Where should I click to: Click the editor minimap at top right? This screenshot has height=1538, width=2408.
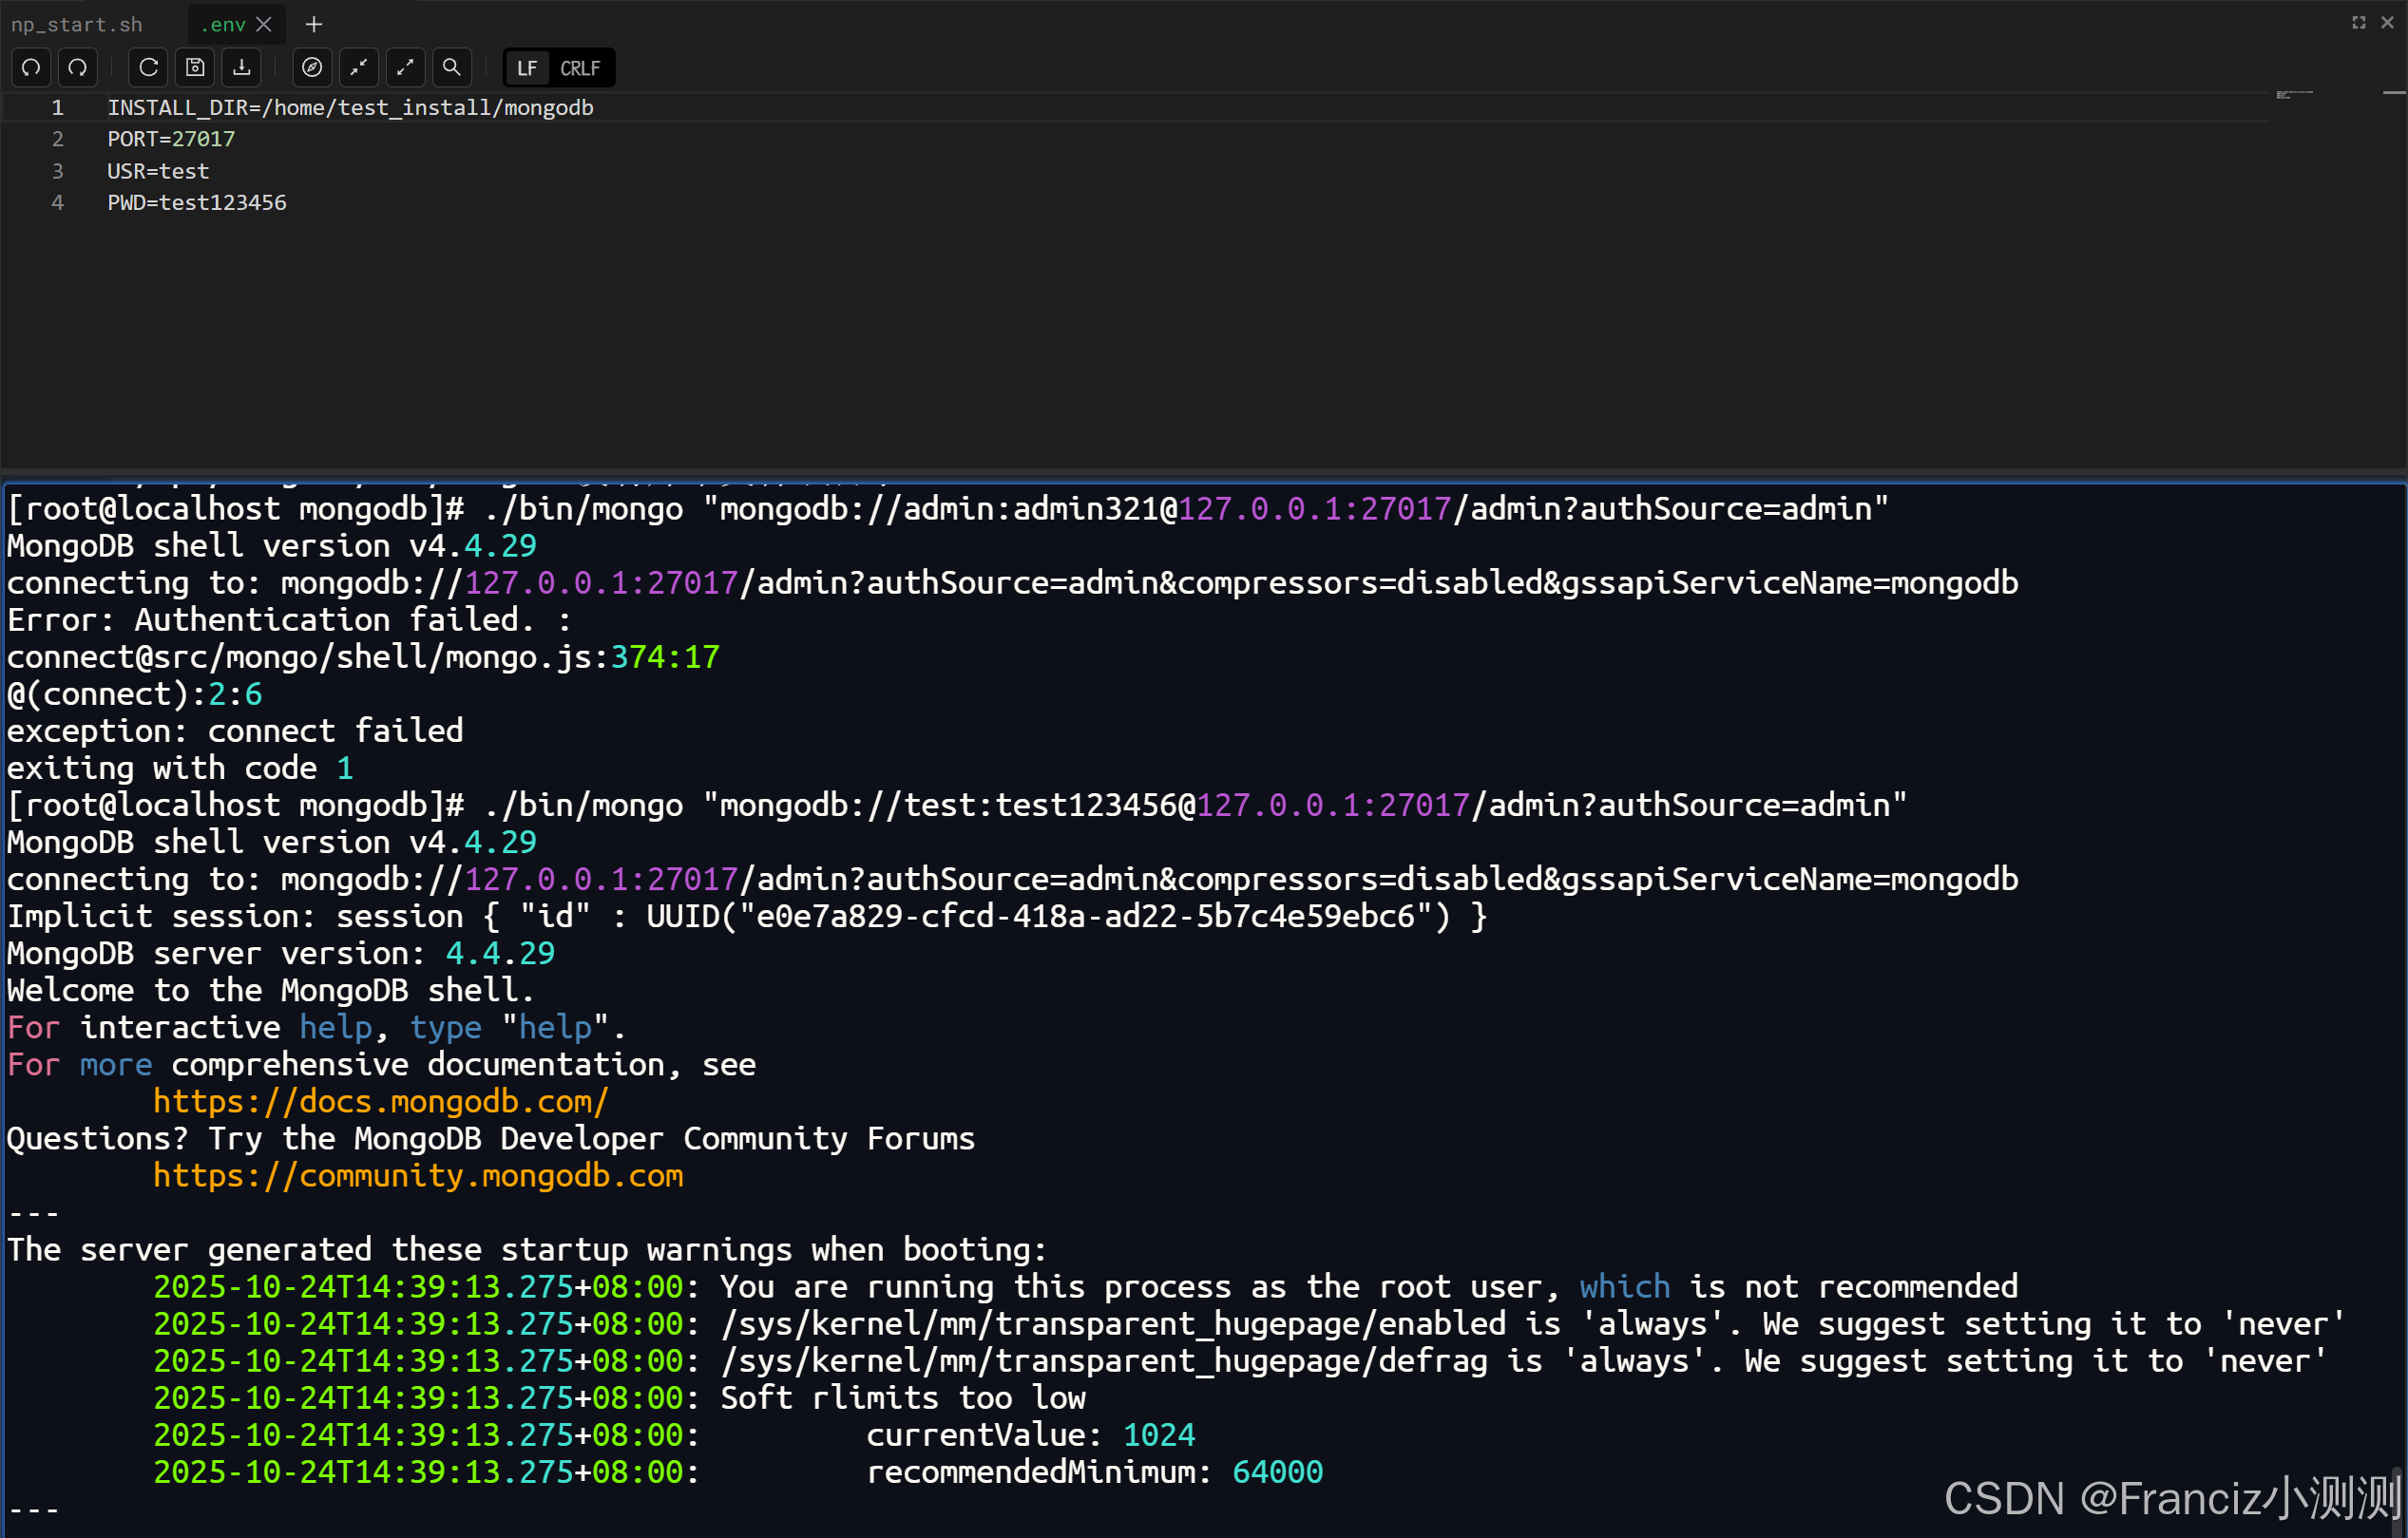pos(2293,95)
